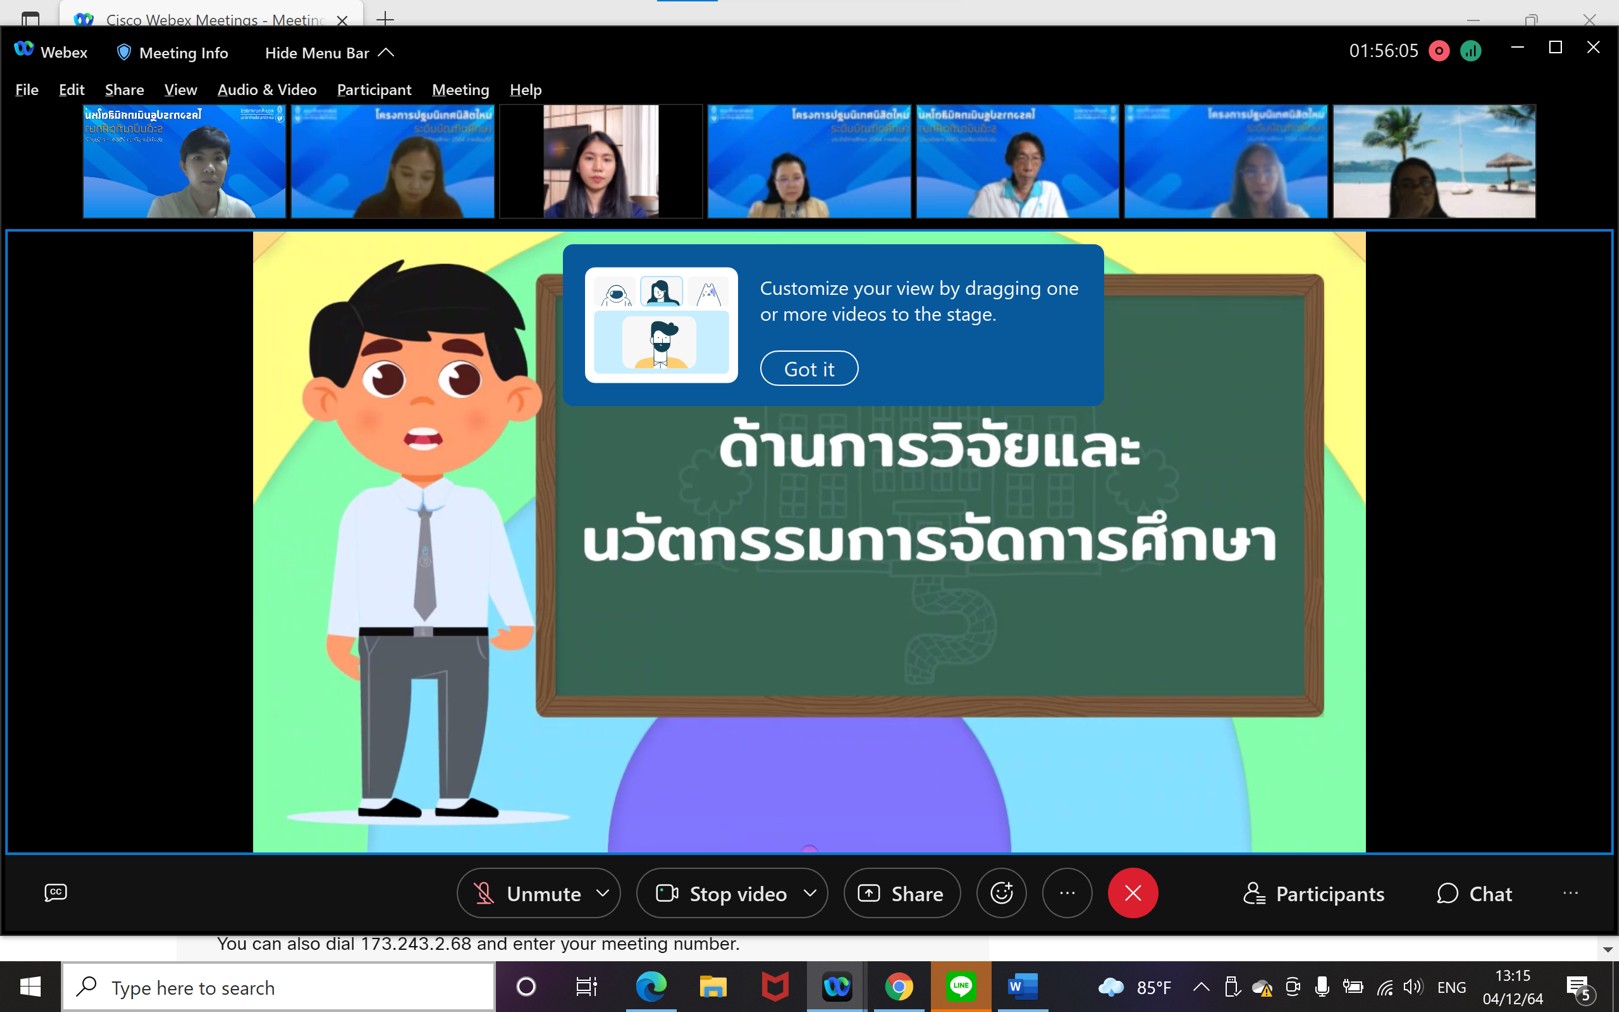
Task: Open Google Chrome from taskbar
Action: coord(899,987)
